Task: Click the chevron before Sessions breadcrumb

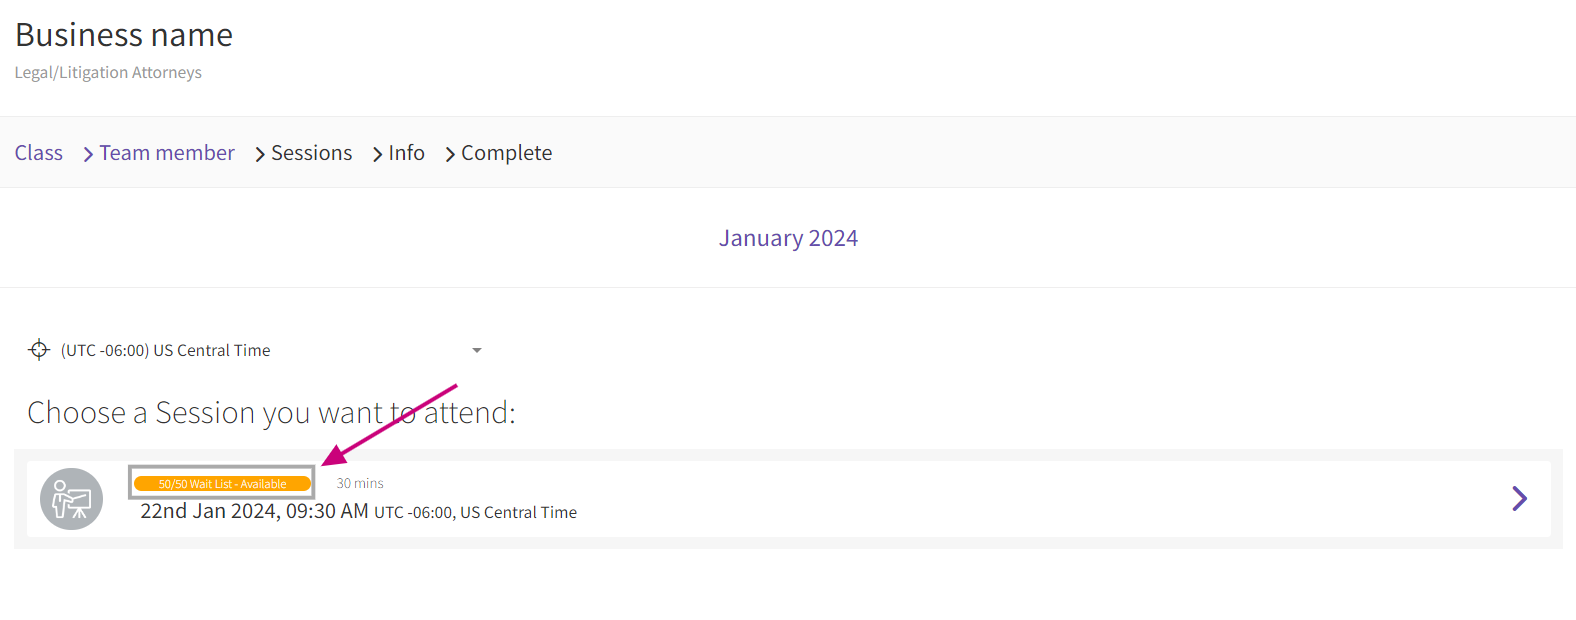Action: pos(260,154)
